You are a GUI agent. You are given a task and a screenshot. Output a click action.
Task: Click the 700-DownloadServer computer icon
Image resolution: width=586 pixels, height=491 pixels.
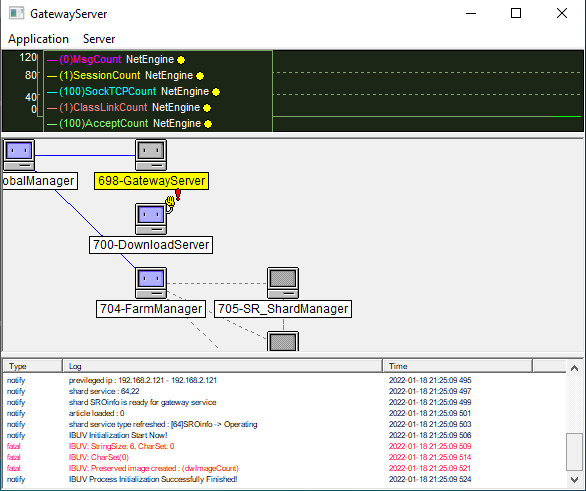151,219
